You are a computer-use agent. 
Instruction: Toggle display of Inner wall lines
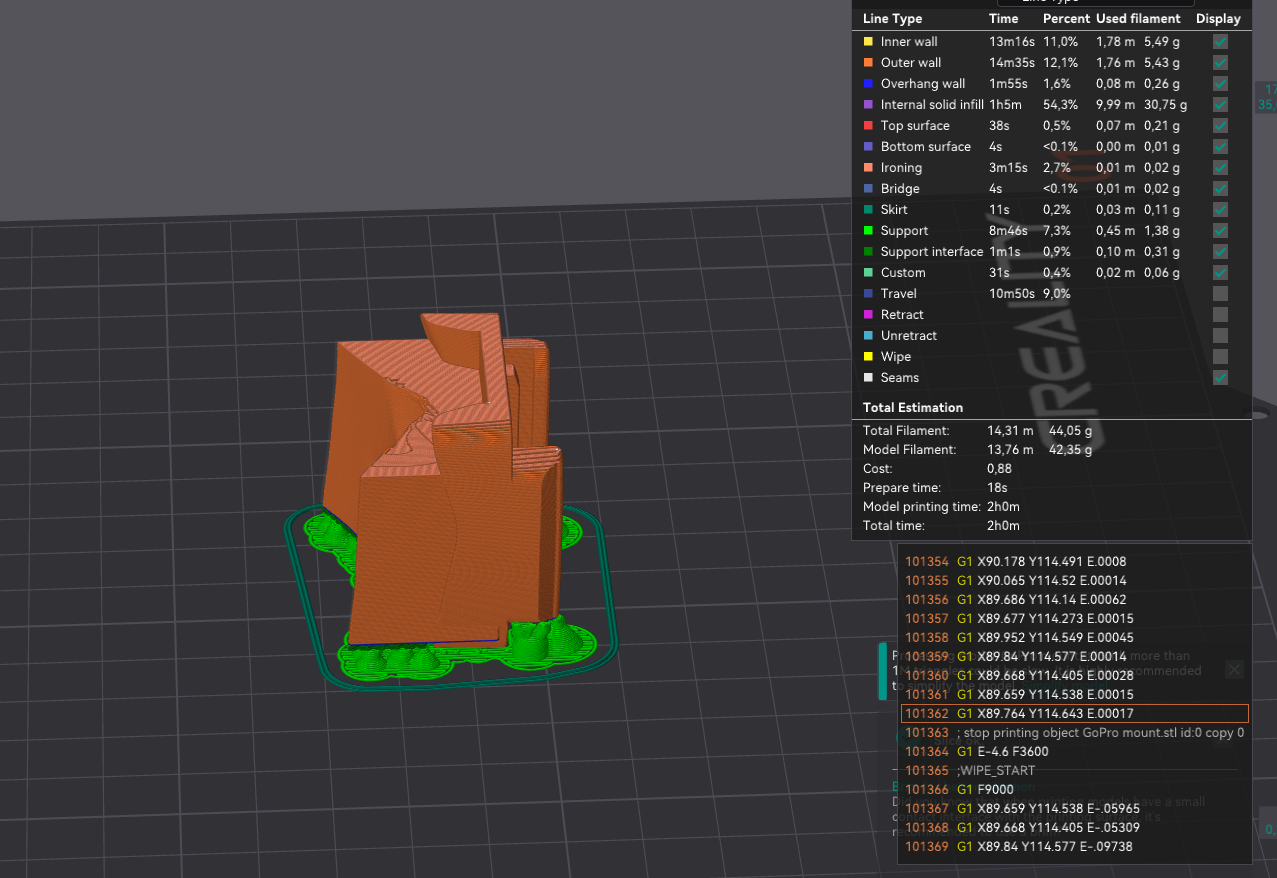pos(1219,42)
